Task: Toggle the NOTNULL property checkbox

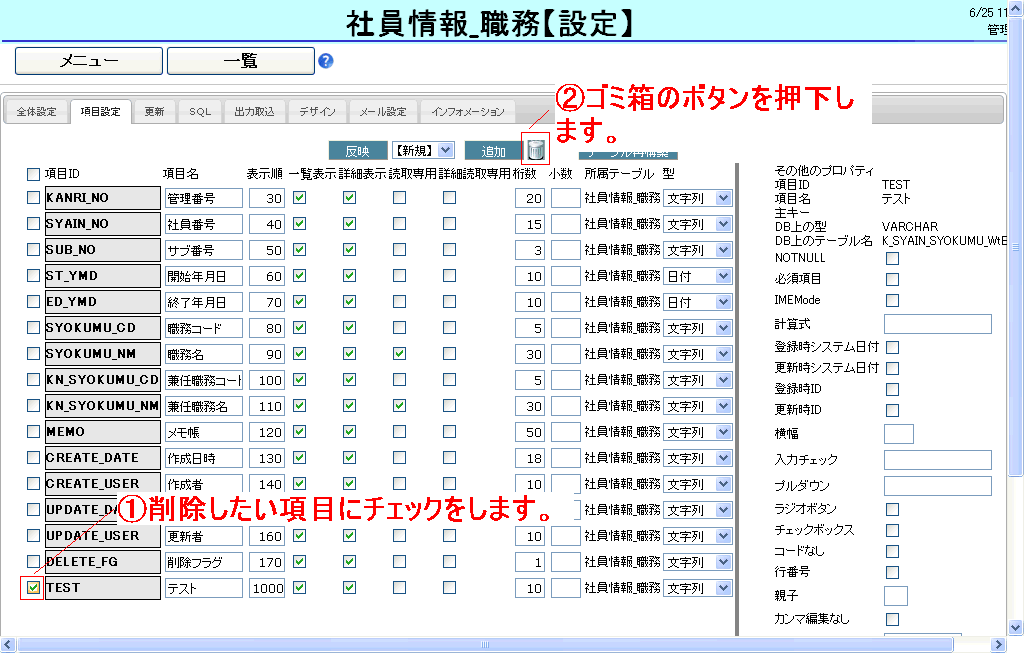Action: click(x=892, y=258)
